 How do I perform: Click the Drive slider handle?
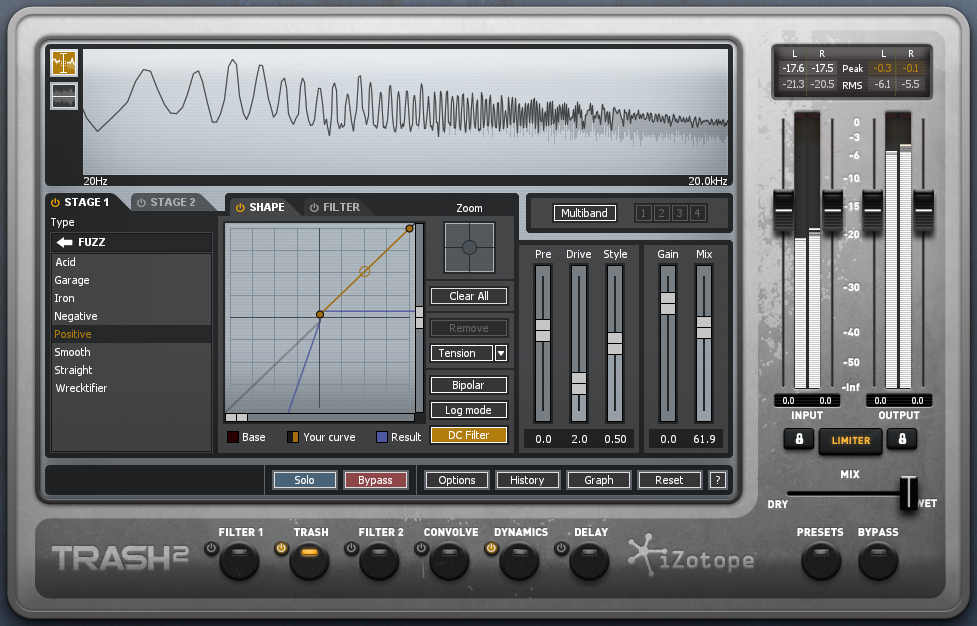pyautogui.click(x=579, y=383)
